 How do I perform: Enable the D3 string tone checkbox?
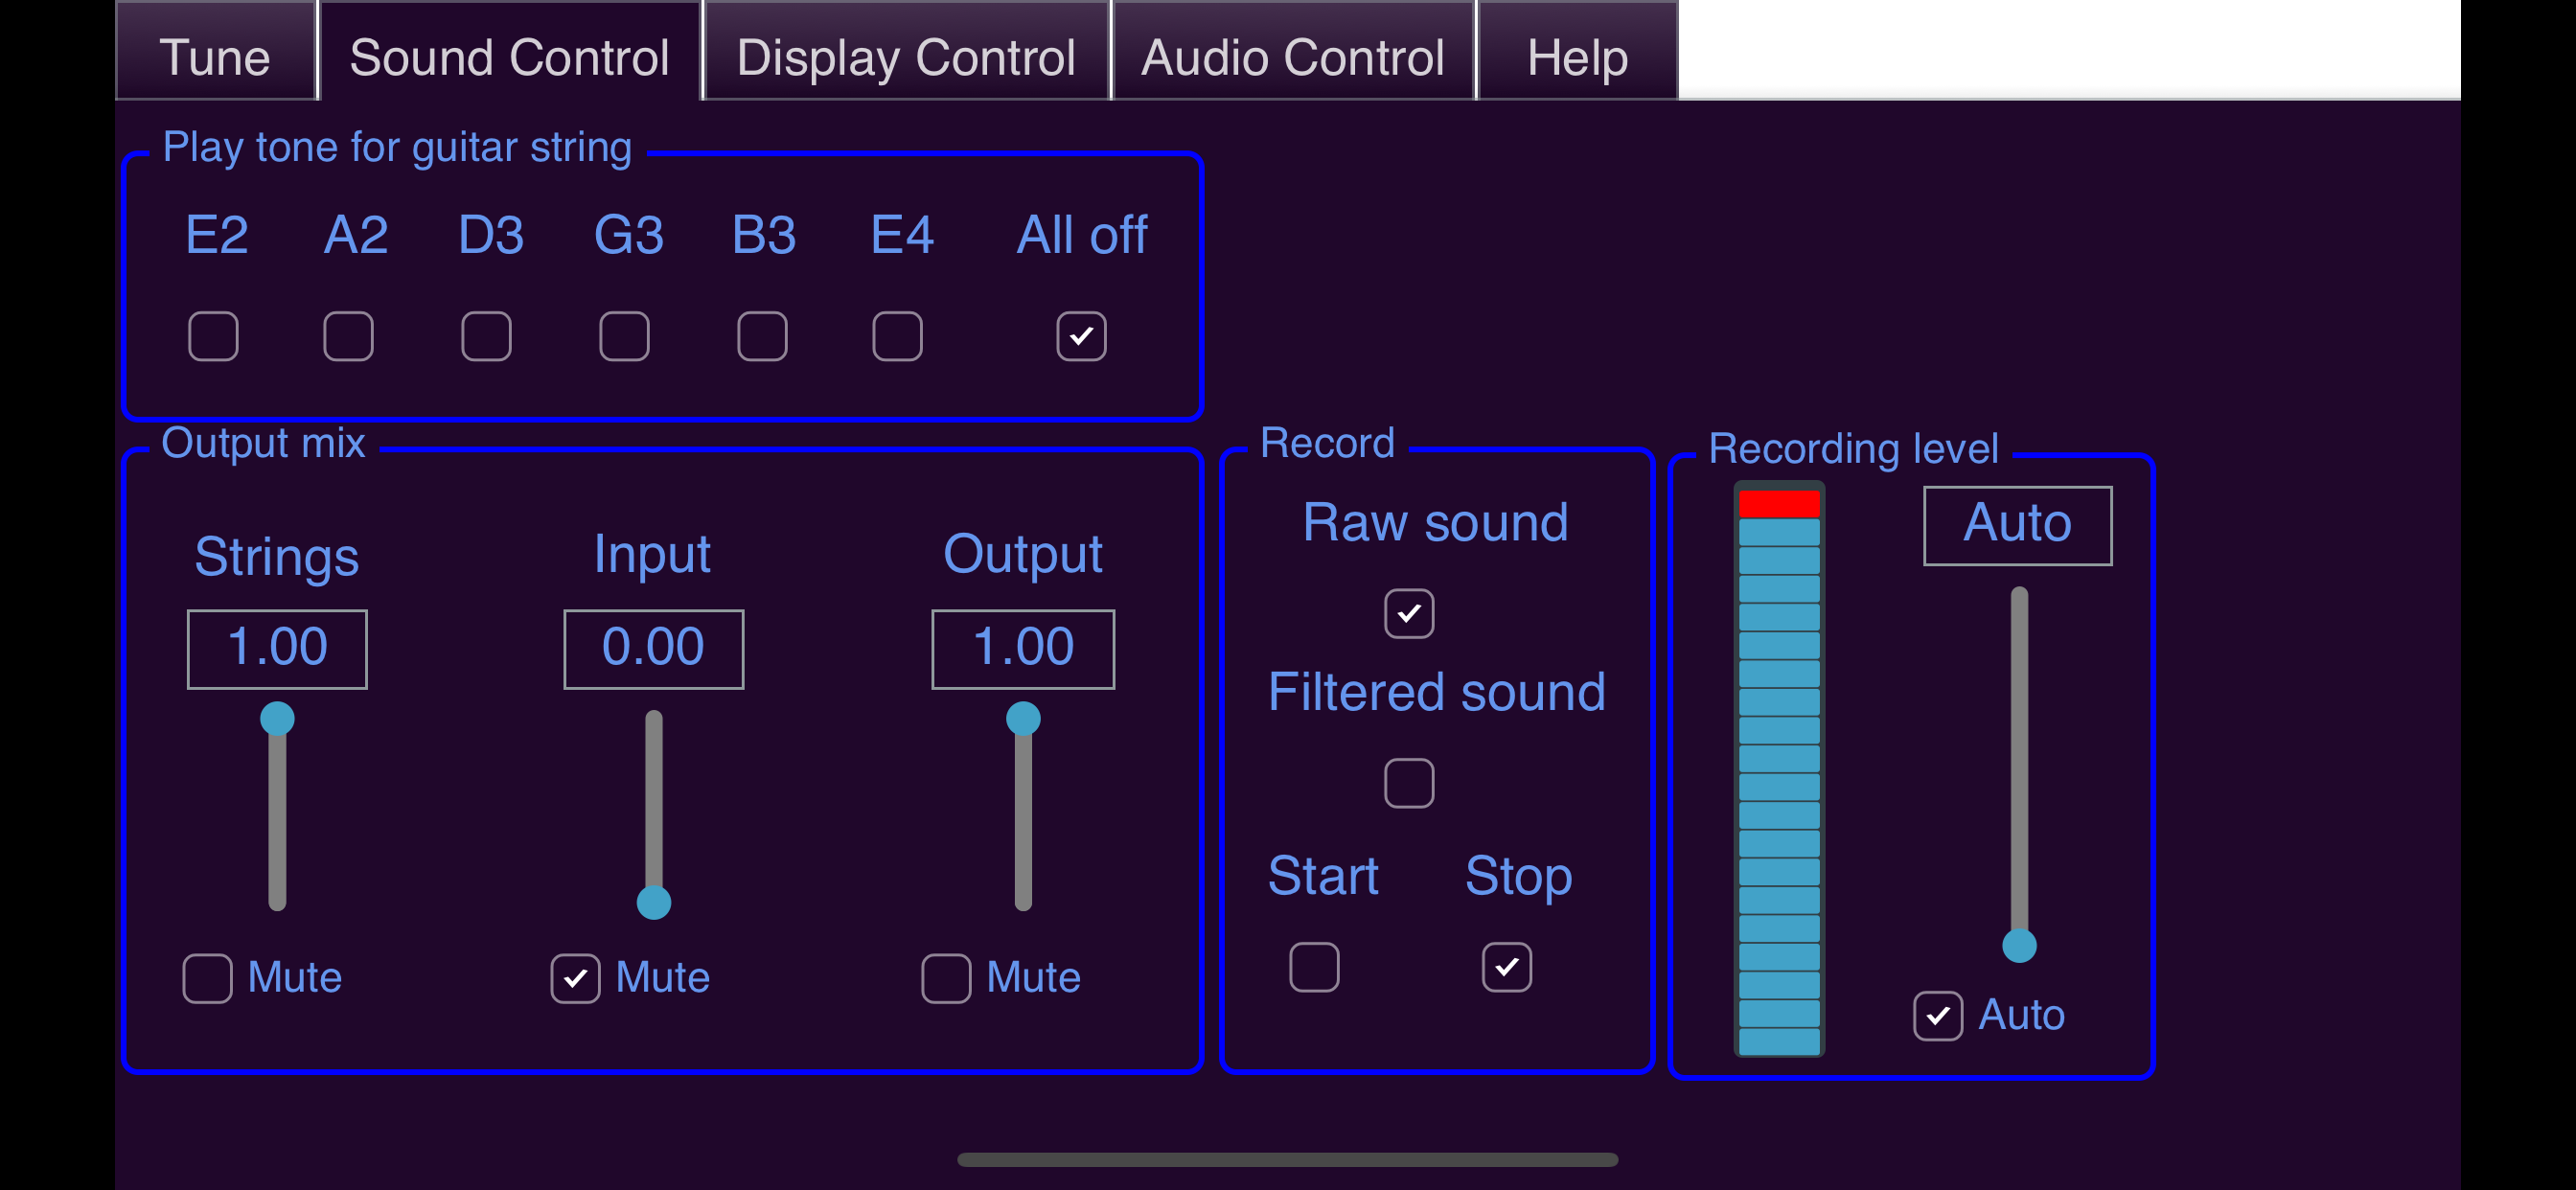486,336
